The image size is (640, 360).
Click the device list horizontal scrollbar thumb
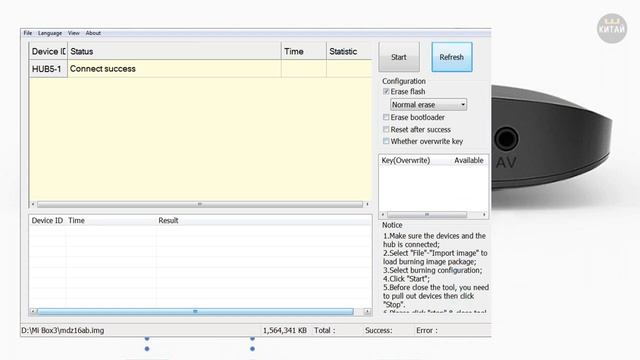pos(200,204)
